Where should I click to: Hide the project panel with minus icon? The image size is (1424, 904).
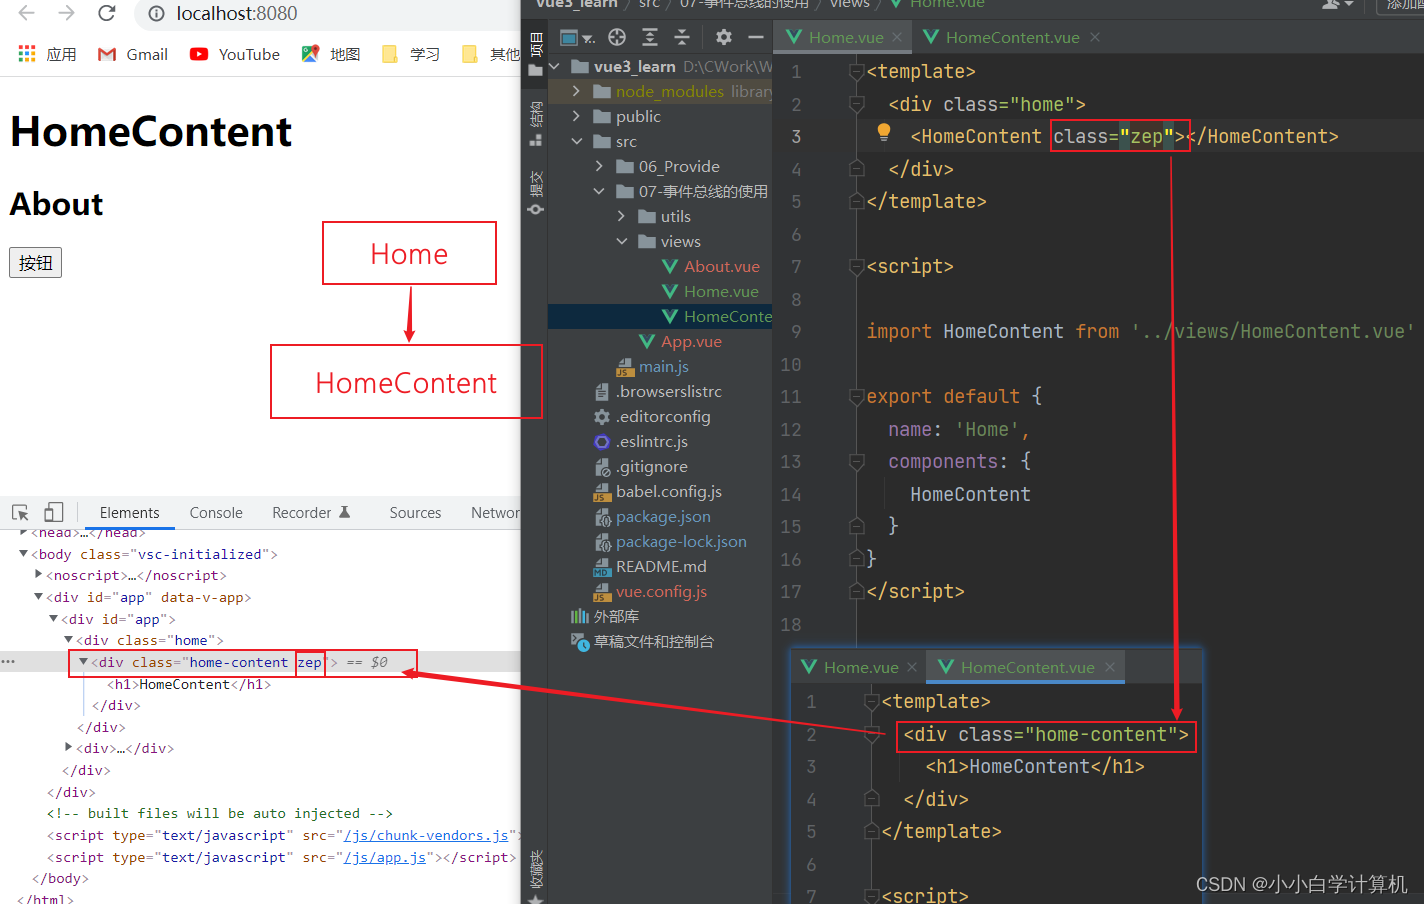coord(756,37)
